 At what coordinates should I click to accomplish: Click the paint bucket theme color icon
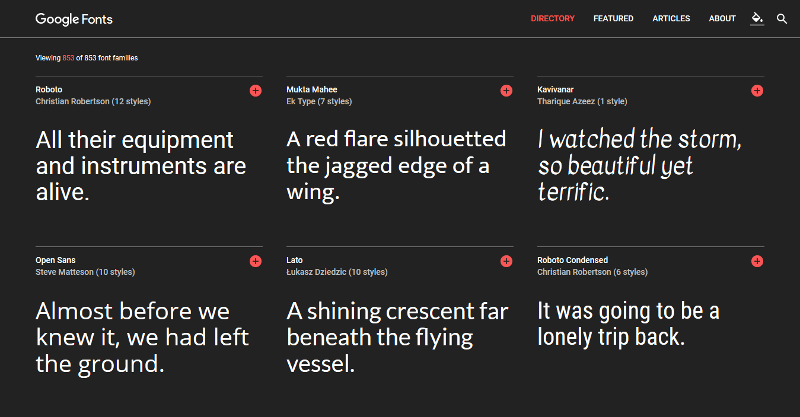[757, 18]
